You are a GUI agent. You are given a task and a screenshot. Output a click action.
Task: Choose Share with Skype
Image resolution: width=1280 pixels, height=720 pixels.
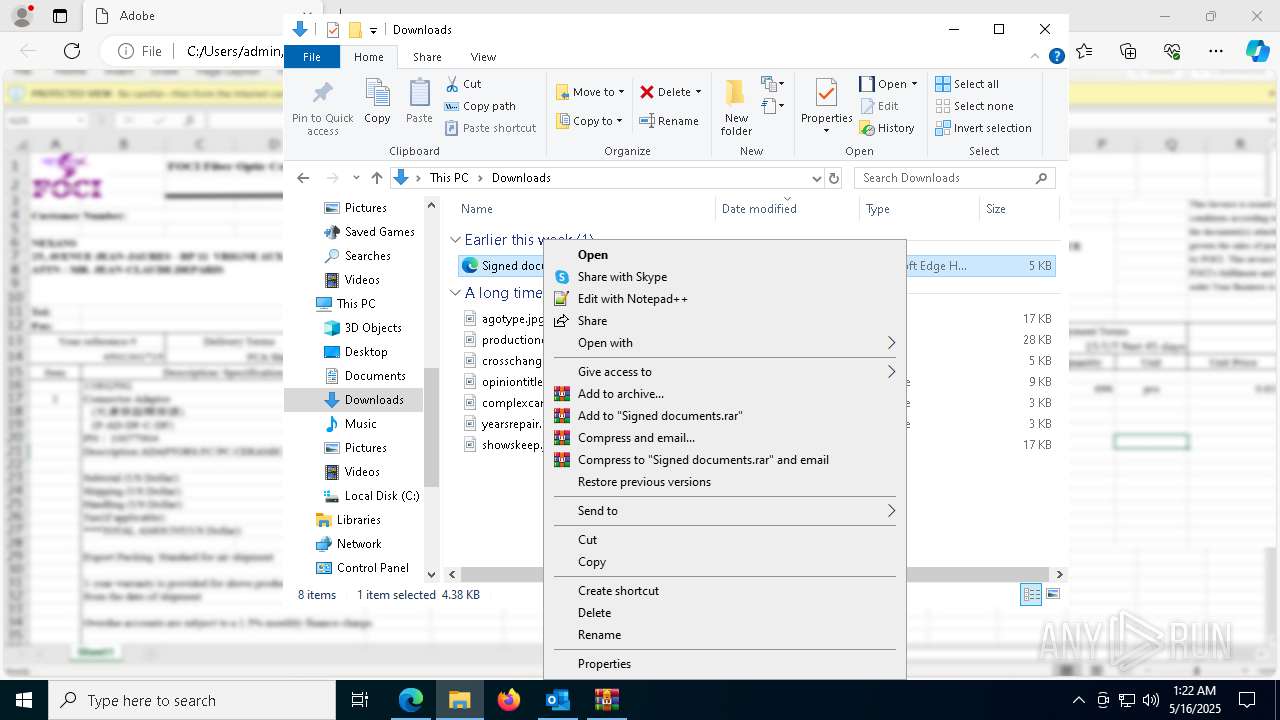[x=725, y=277]
